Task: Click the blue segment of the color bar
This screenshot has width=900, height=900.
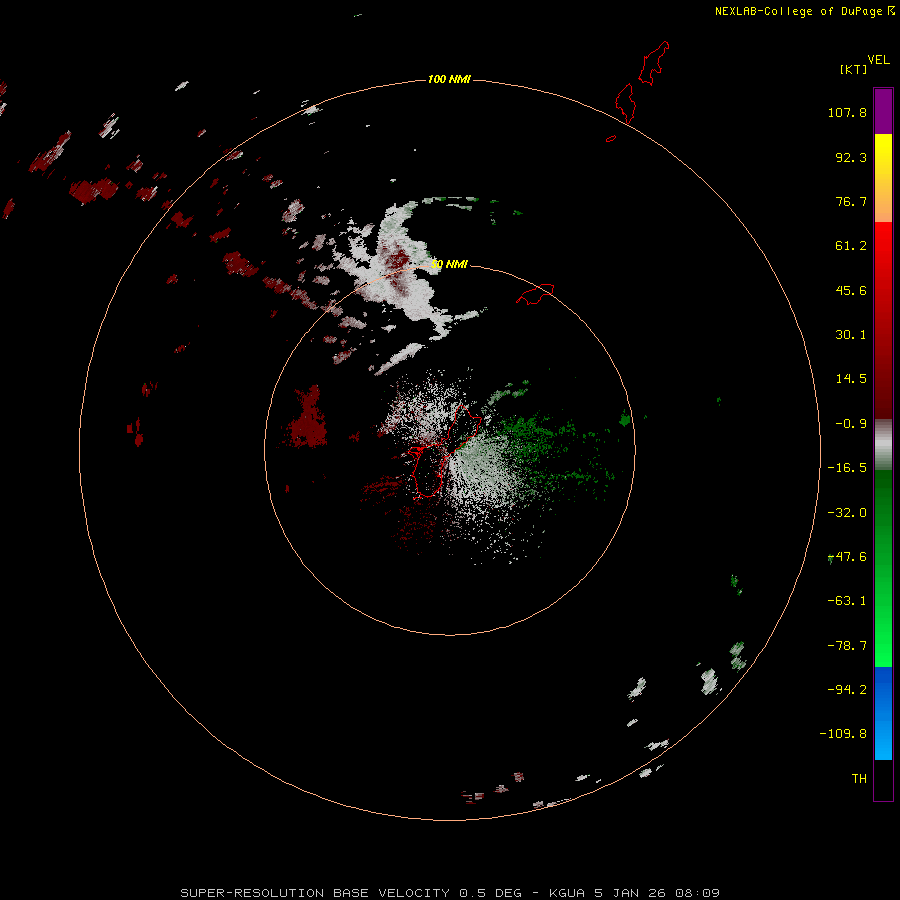Action: [x=883, y=713]
